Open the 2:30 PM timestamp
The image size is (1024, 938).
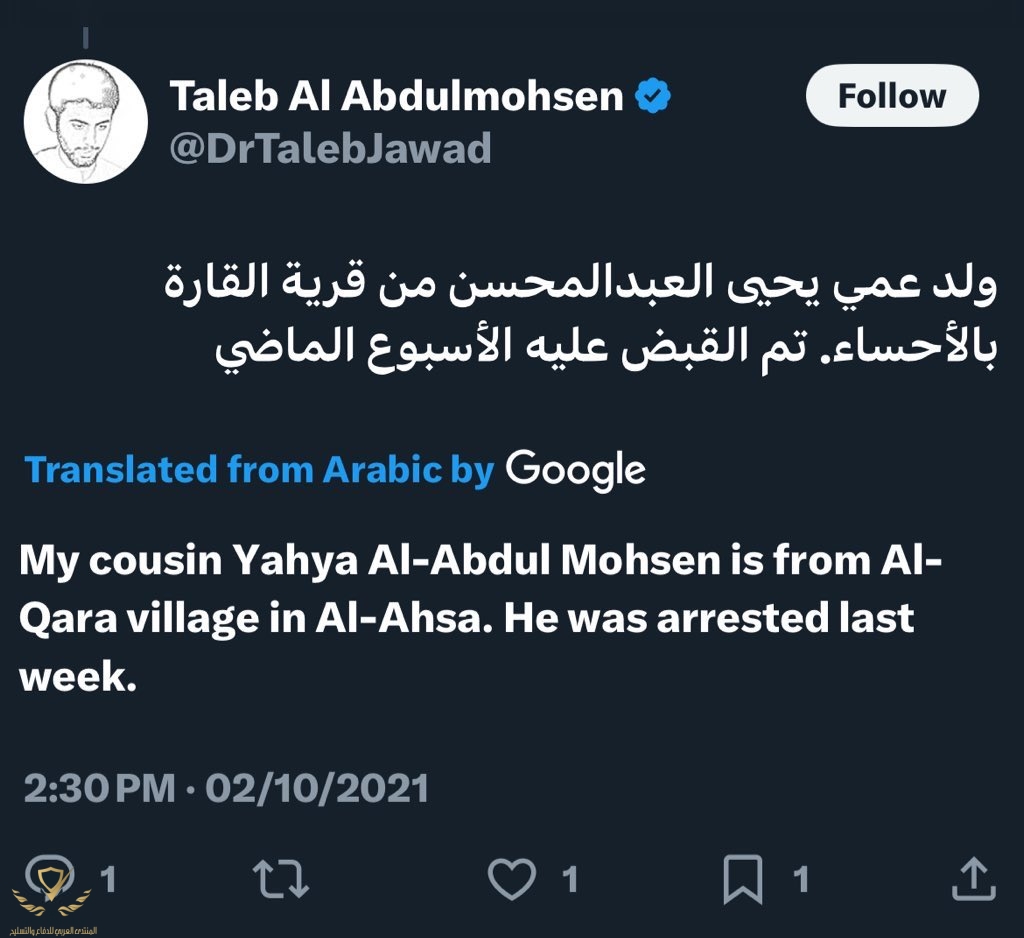click(x=98, y=788)
